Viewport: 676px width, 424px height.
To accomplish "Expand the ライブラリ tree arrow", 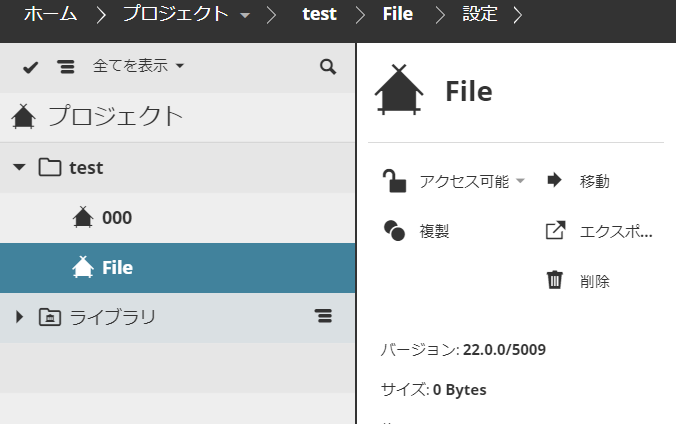I will click(19, 317).
